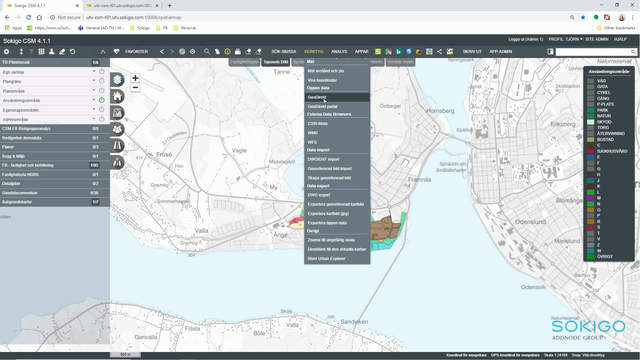
Task: Click the up-down arrows sort icon
Action: [x=21, y=52]
